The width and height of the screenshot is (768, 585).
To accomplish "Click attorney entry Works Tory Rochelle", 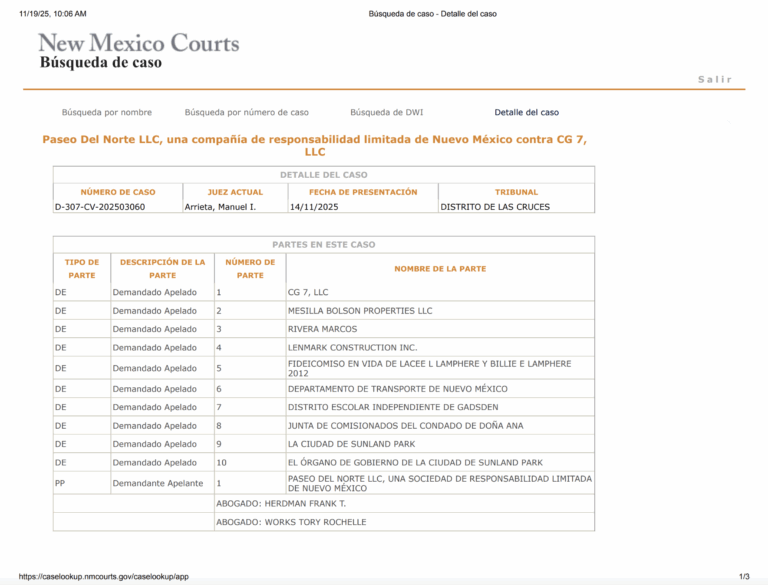I will (x=291, y=522).
